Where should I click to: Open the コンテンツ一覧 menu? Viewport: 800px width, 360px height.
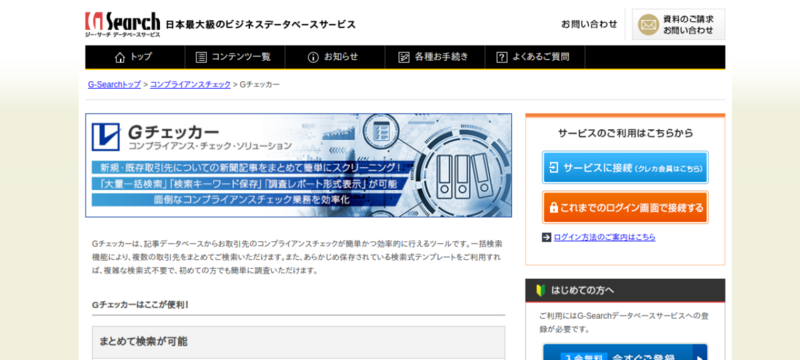pos(235,57)
